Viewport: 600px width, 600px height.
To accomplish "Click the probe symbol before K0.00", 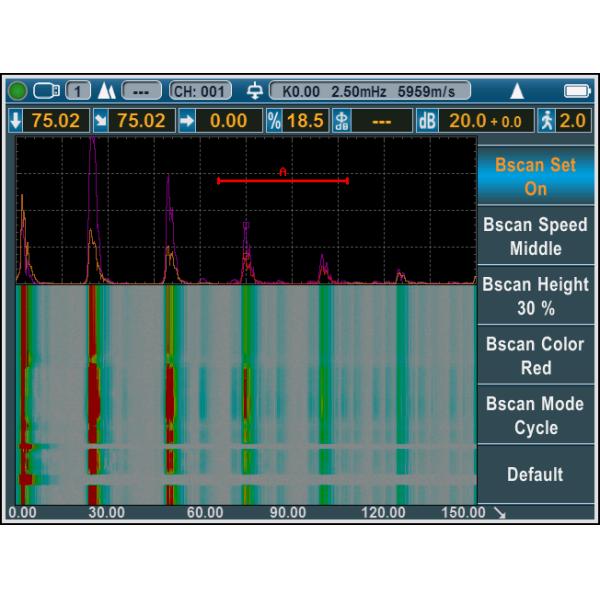I will click(x=255, y=91).
